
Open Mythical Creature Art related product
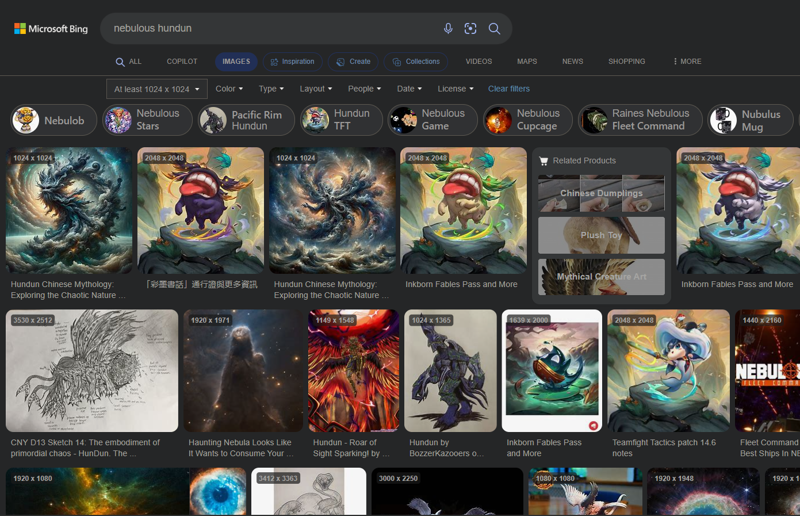click(602, 277)
